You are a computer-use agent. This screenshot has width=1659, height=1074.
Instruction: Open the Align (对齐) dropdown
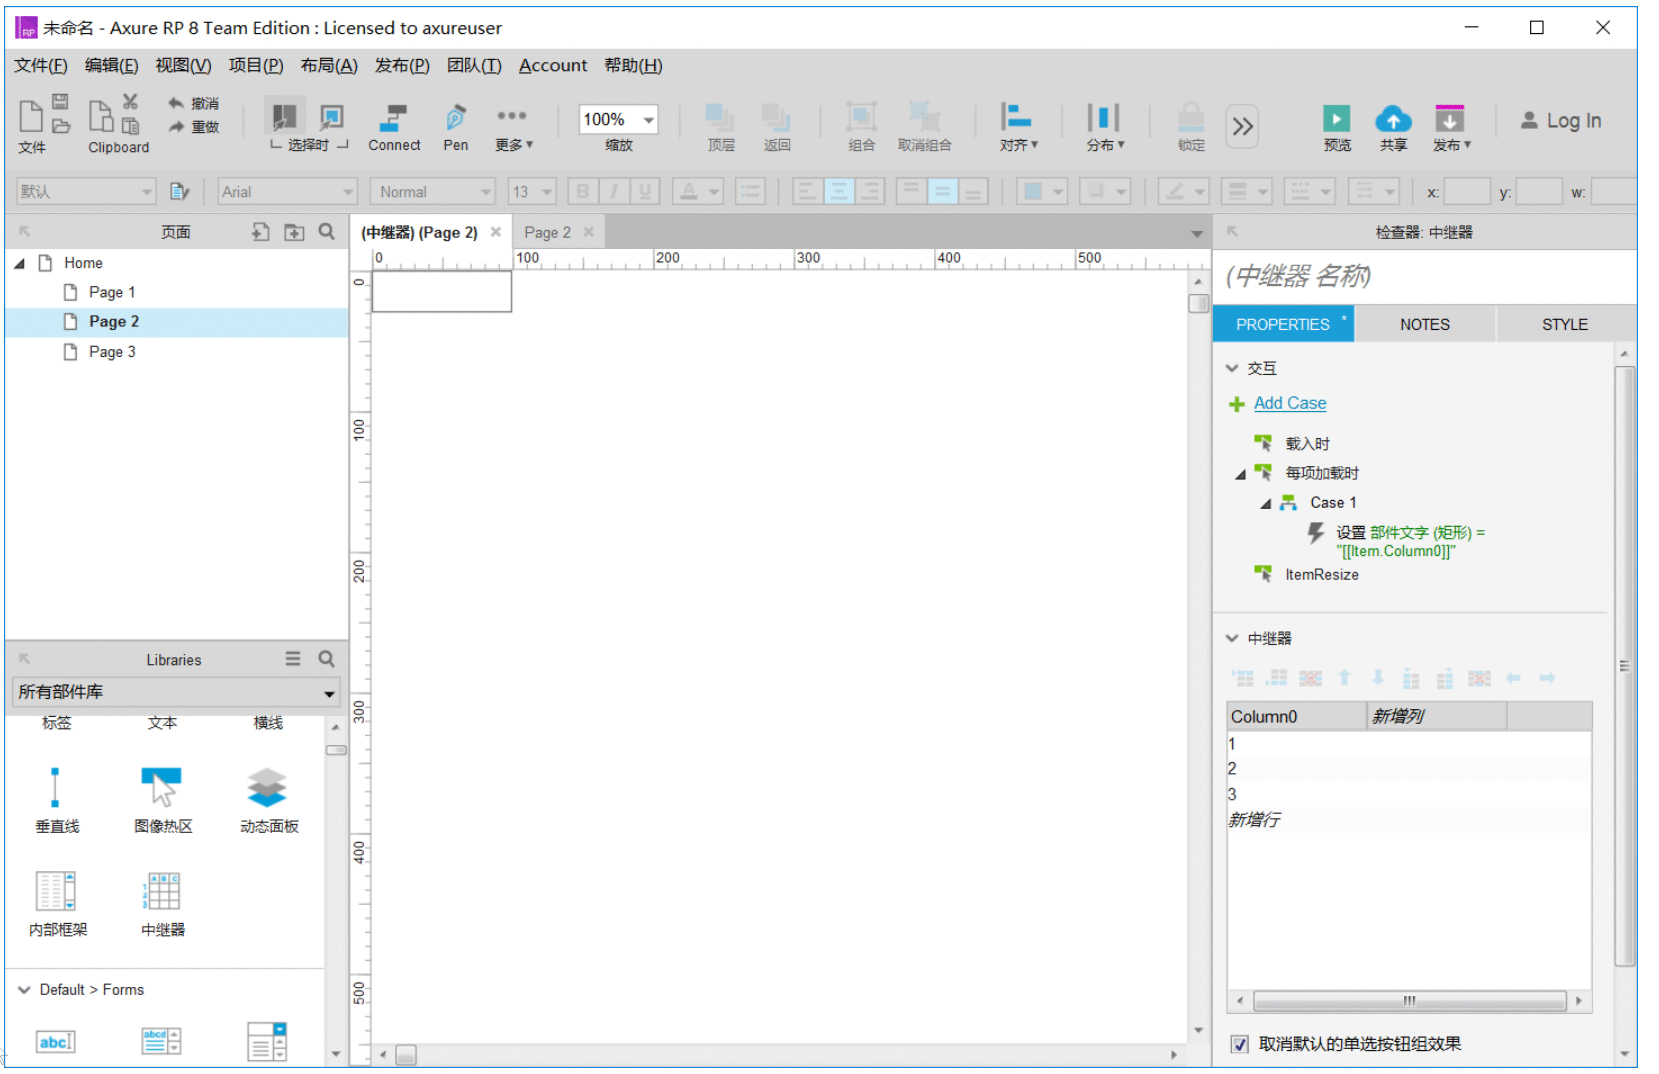[1018, 127]
